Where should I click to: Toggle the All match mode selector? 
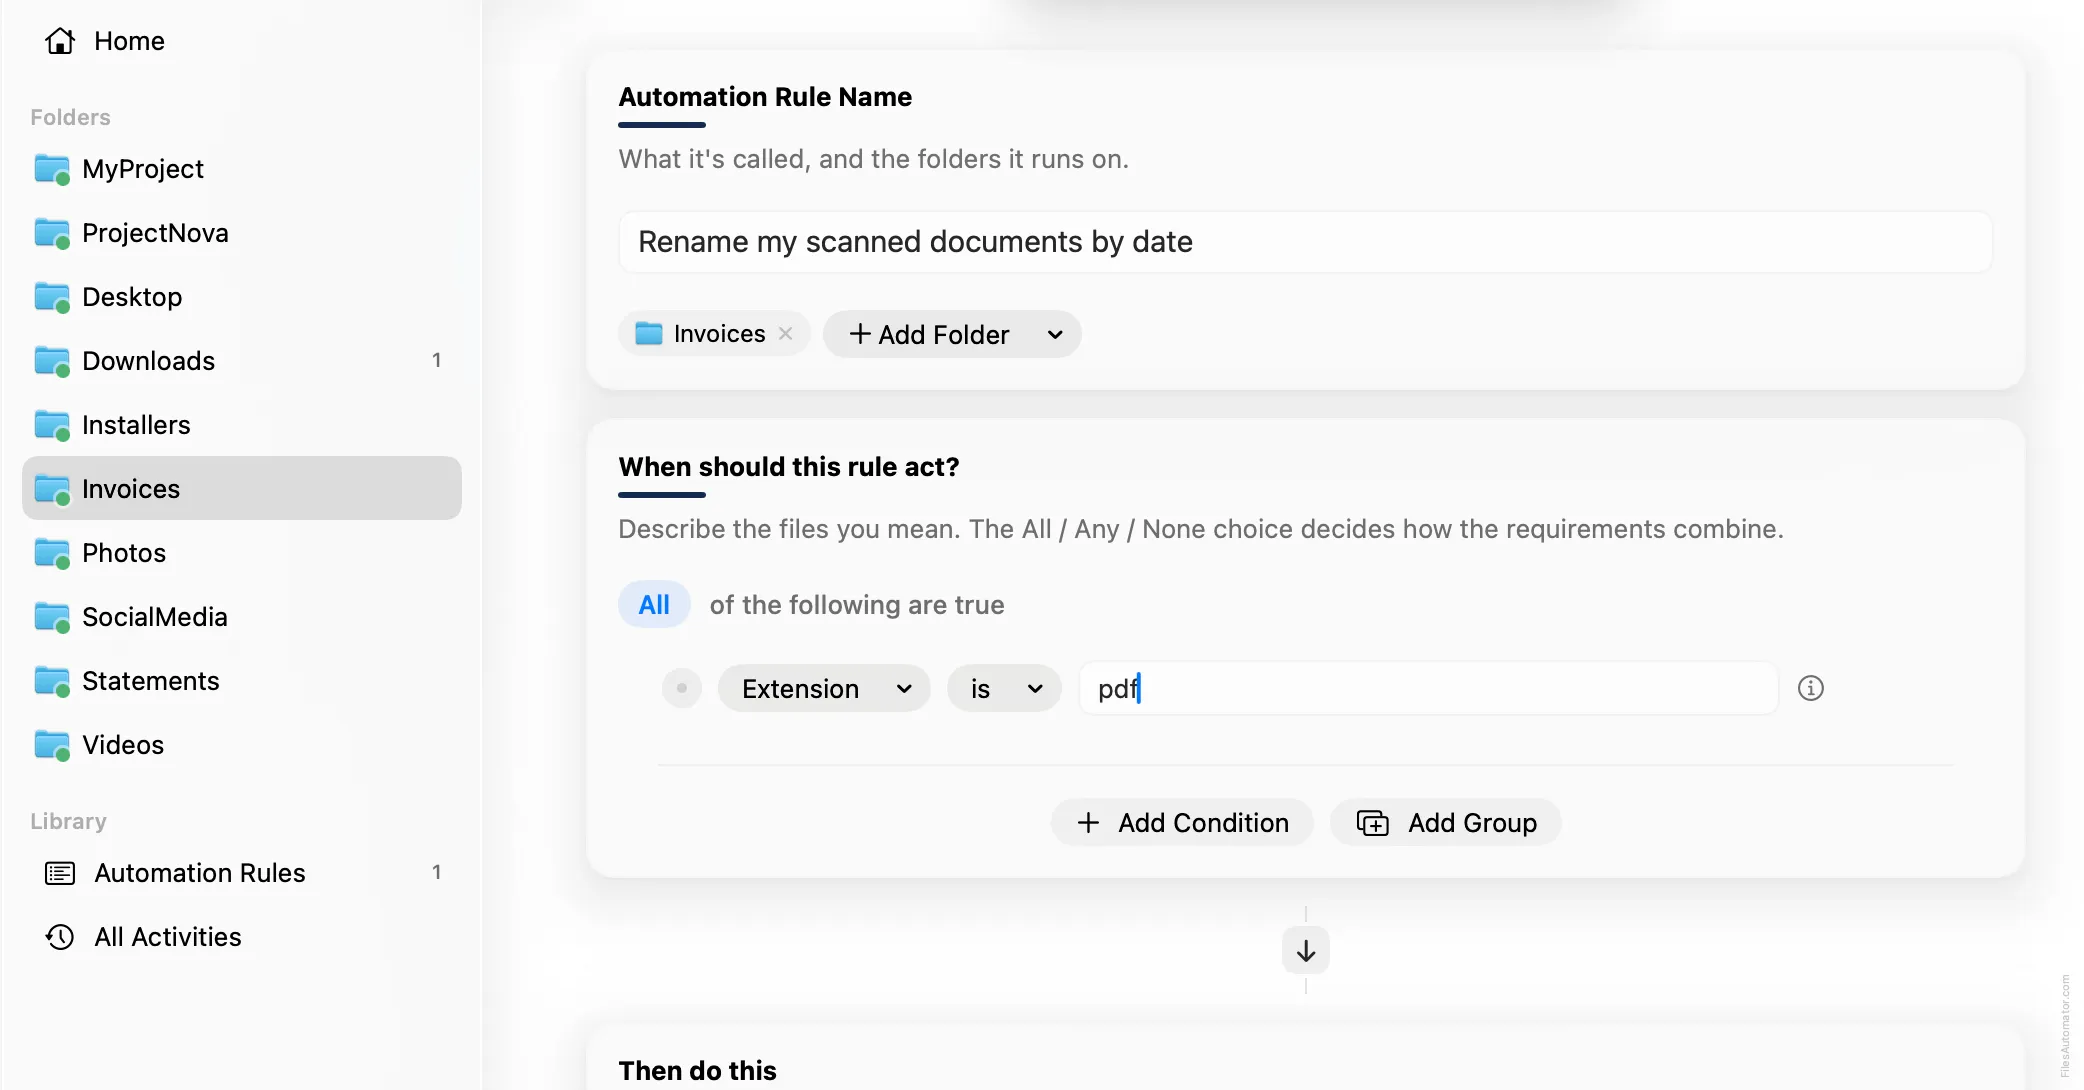[654, 605]
